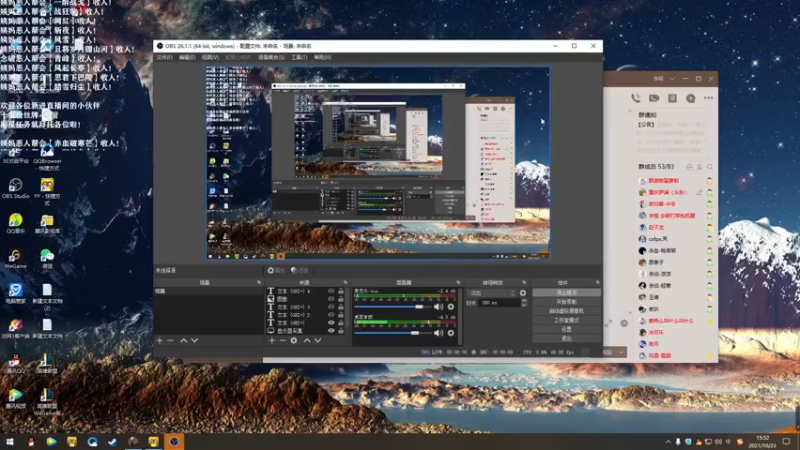Open 设置 button in OBS controls

tap(566, 330)
